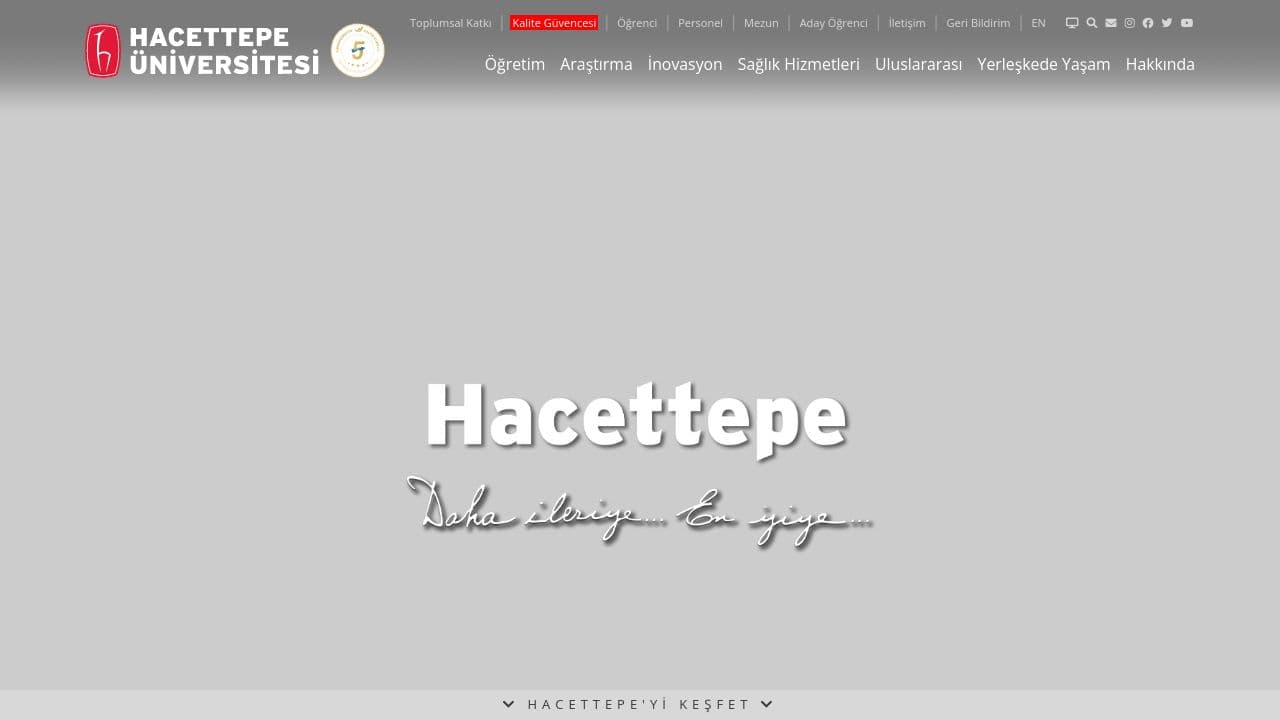Screen dimensions: 1280x720
Task: Click the email envelope icon
Action: [x=1110, y=22]
